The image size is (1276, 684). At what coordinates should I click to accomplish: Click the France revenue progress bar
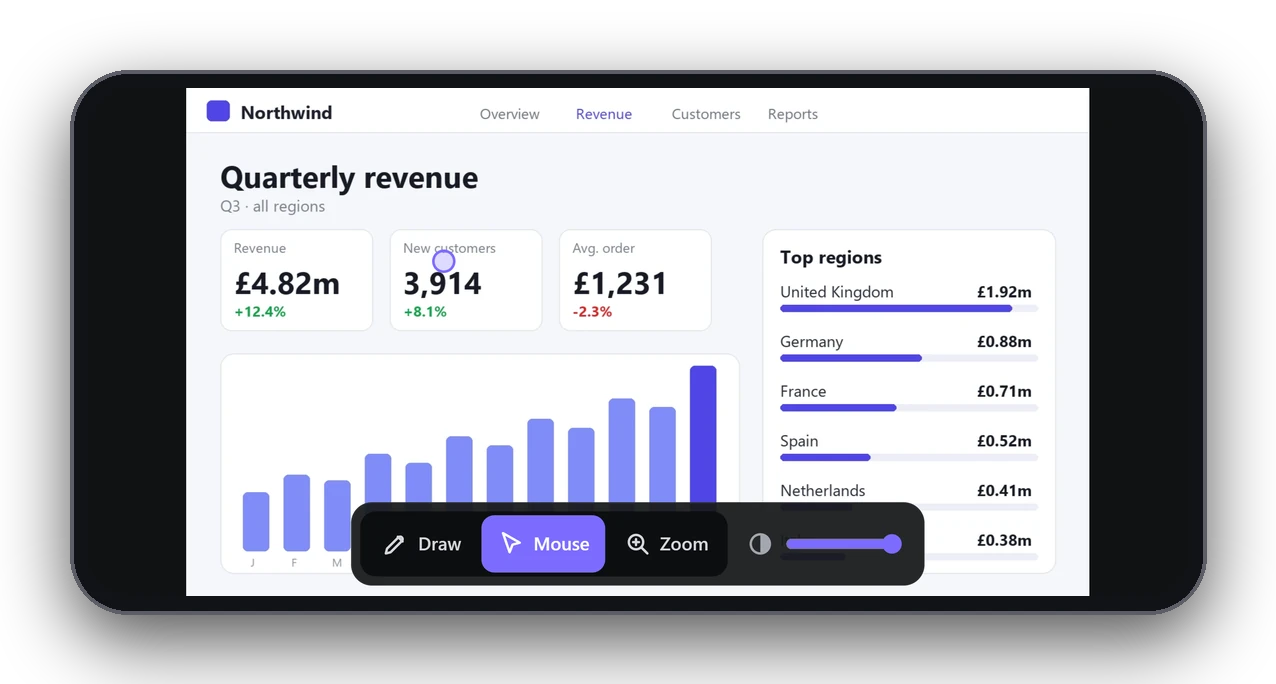pos(909,407)
